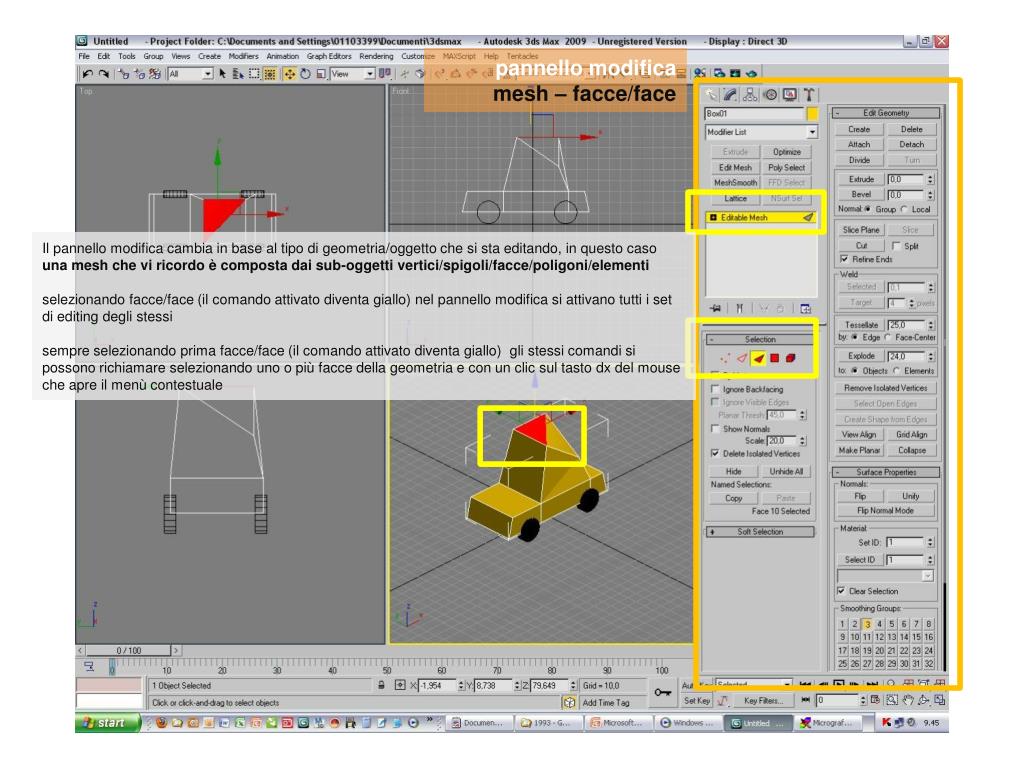This screenshot has width=1024, height=768.
Task: Click the Box01 object color swatch
Action: click(x=812, y=114)
